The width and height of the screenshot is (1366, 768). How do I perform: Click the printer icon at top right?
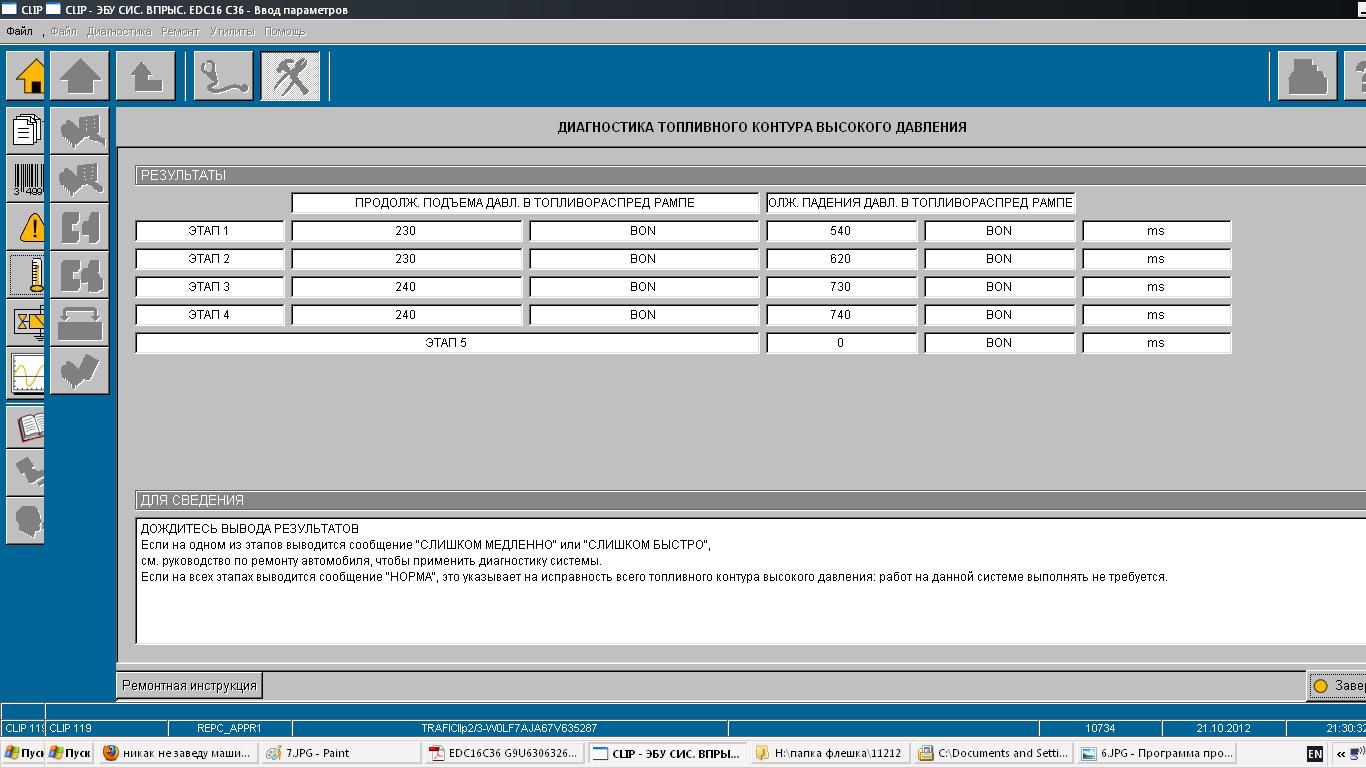[1306, 76]
